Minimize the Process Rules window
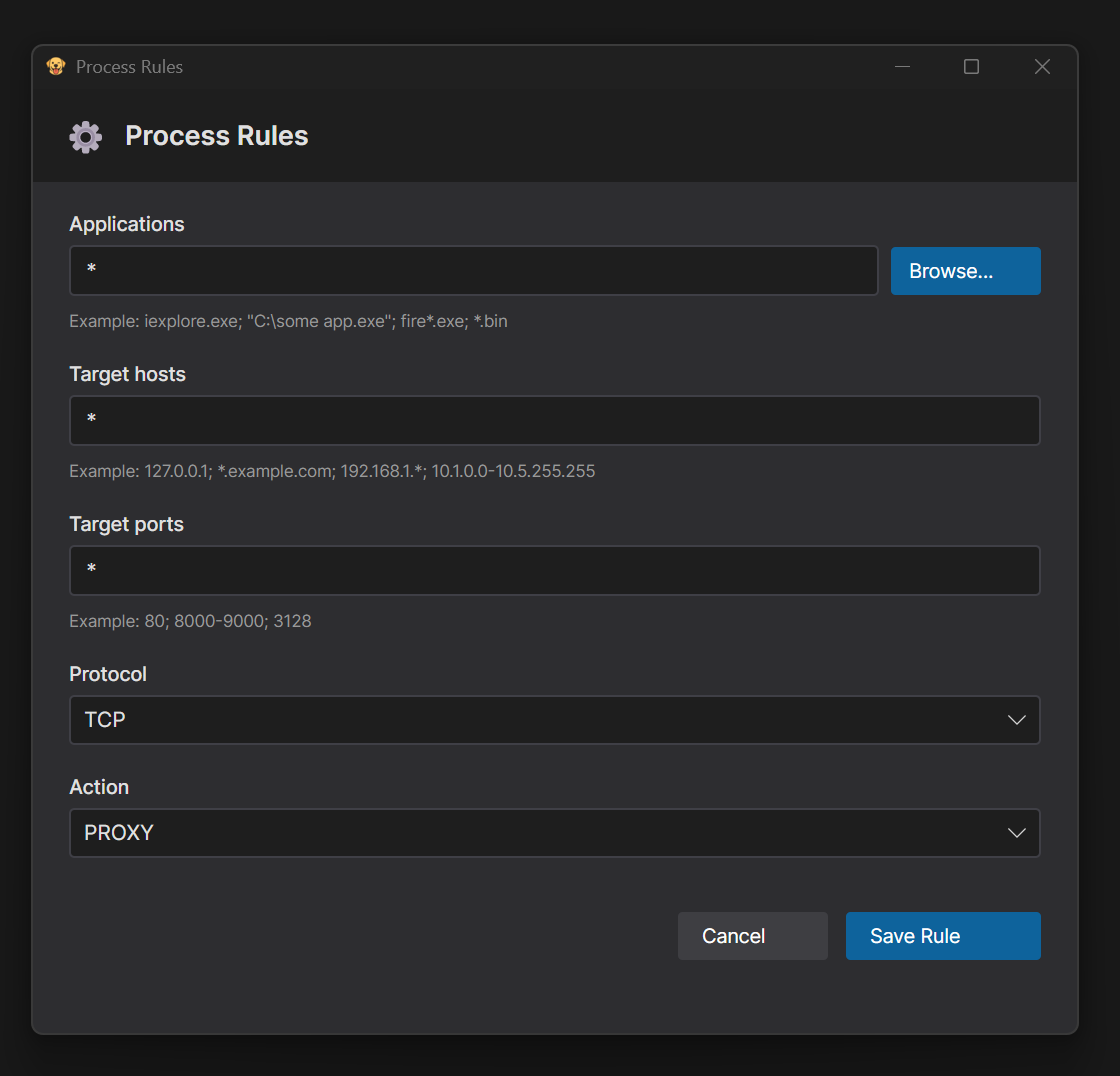 pyautogui.click(x=902, y=66)
